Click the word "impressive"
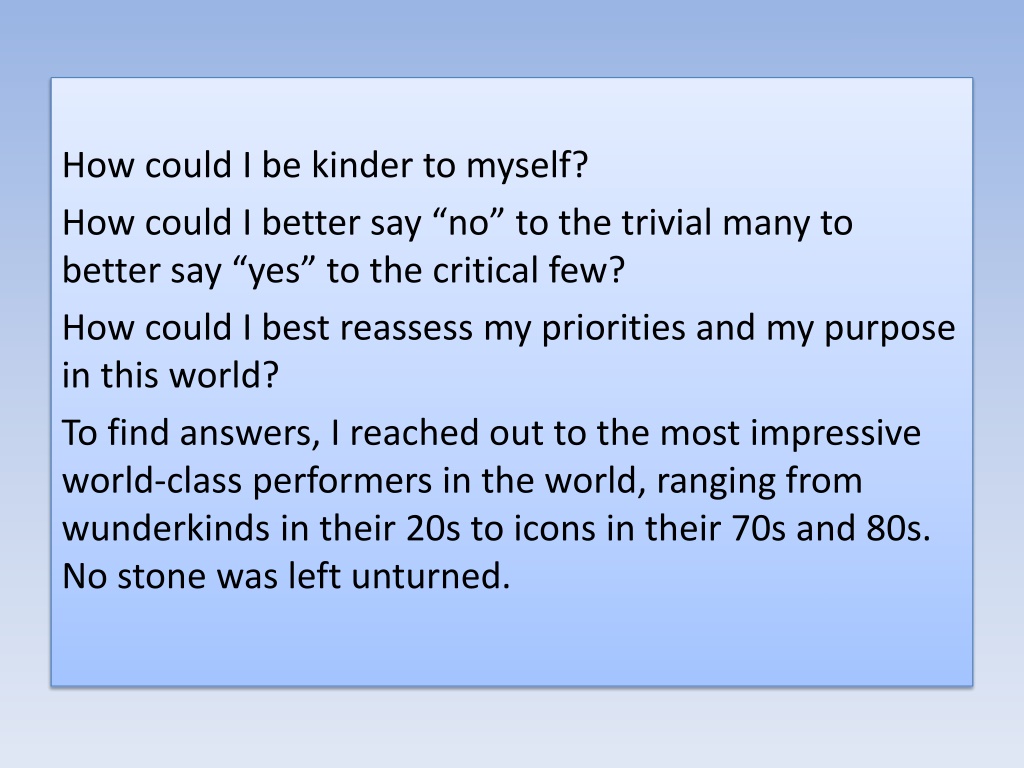Image resolution: width=1024 pixels, height=768 pixels. [836, 434]
